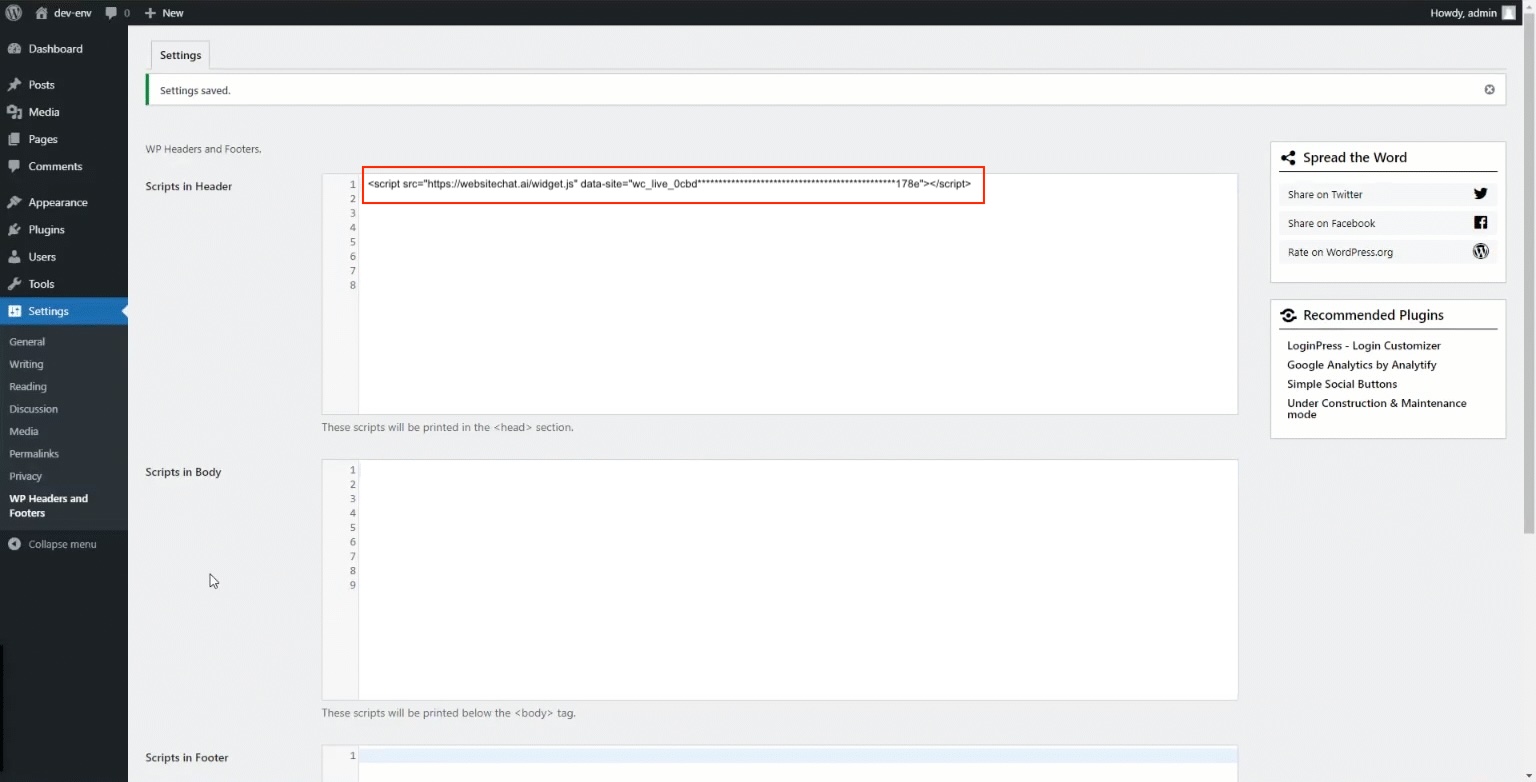Open WP Headers and Footers submenu item
Viewport: 1536px width, 782px height.
pos(49,505)
